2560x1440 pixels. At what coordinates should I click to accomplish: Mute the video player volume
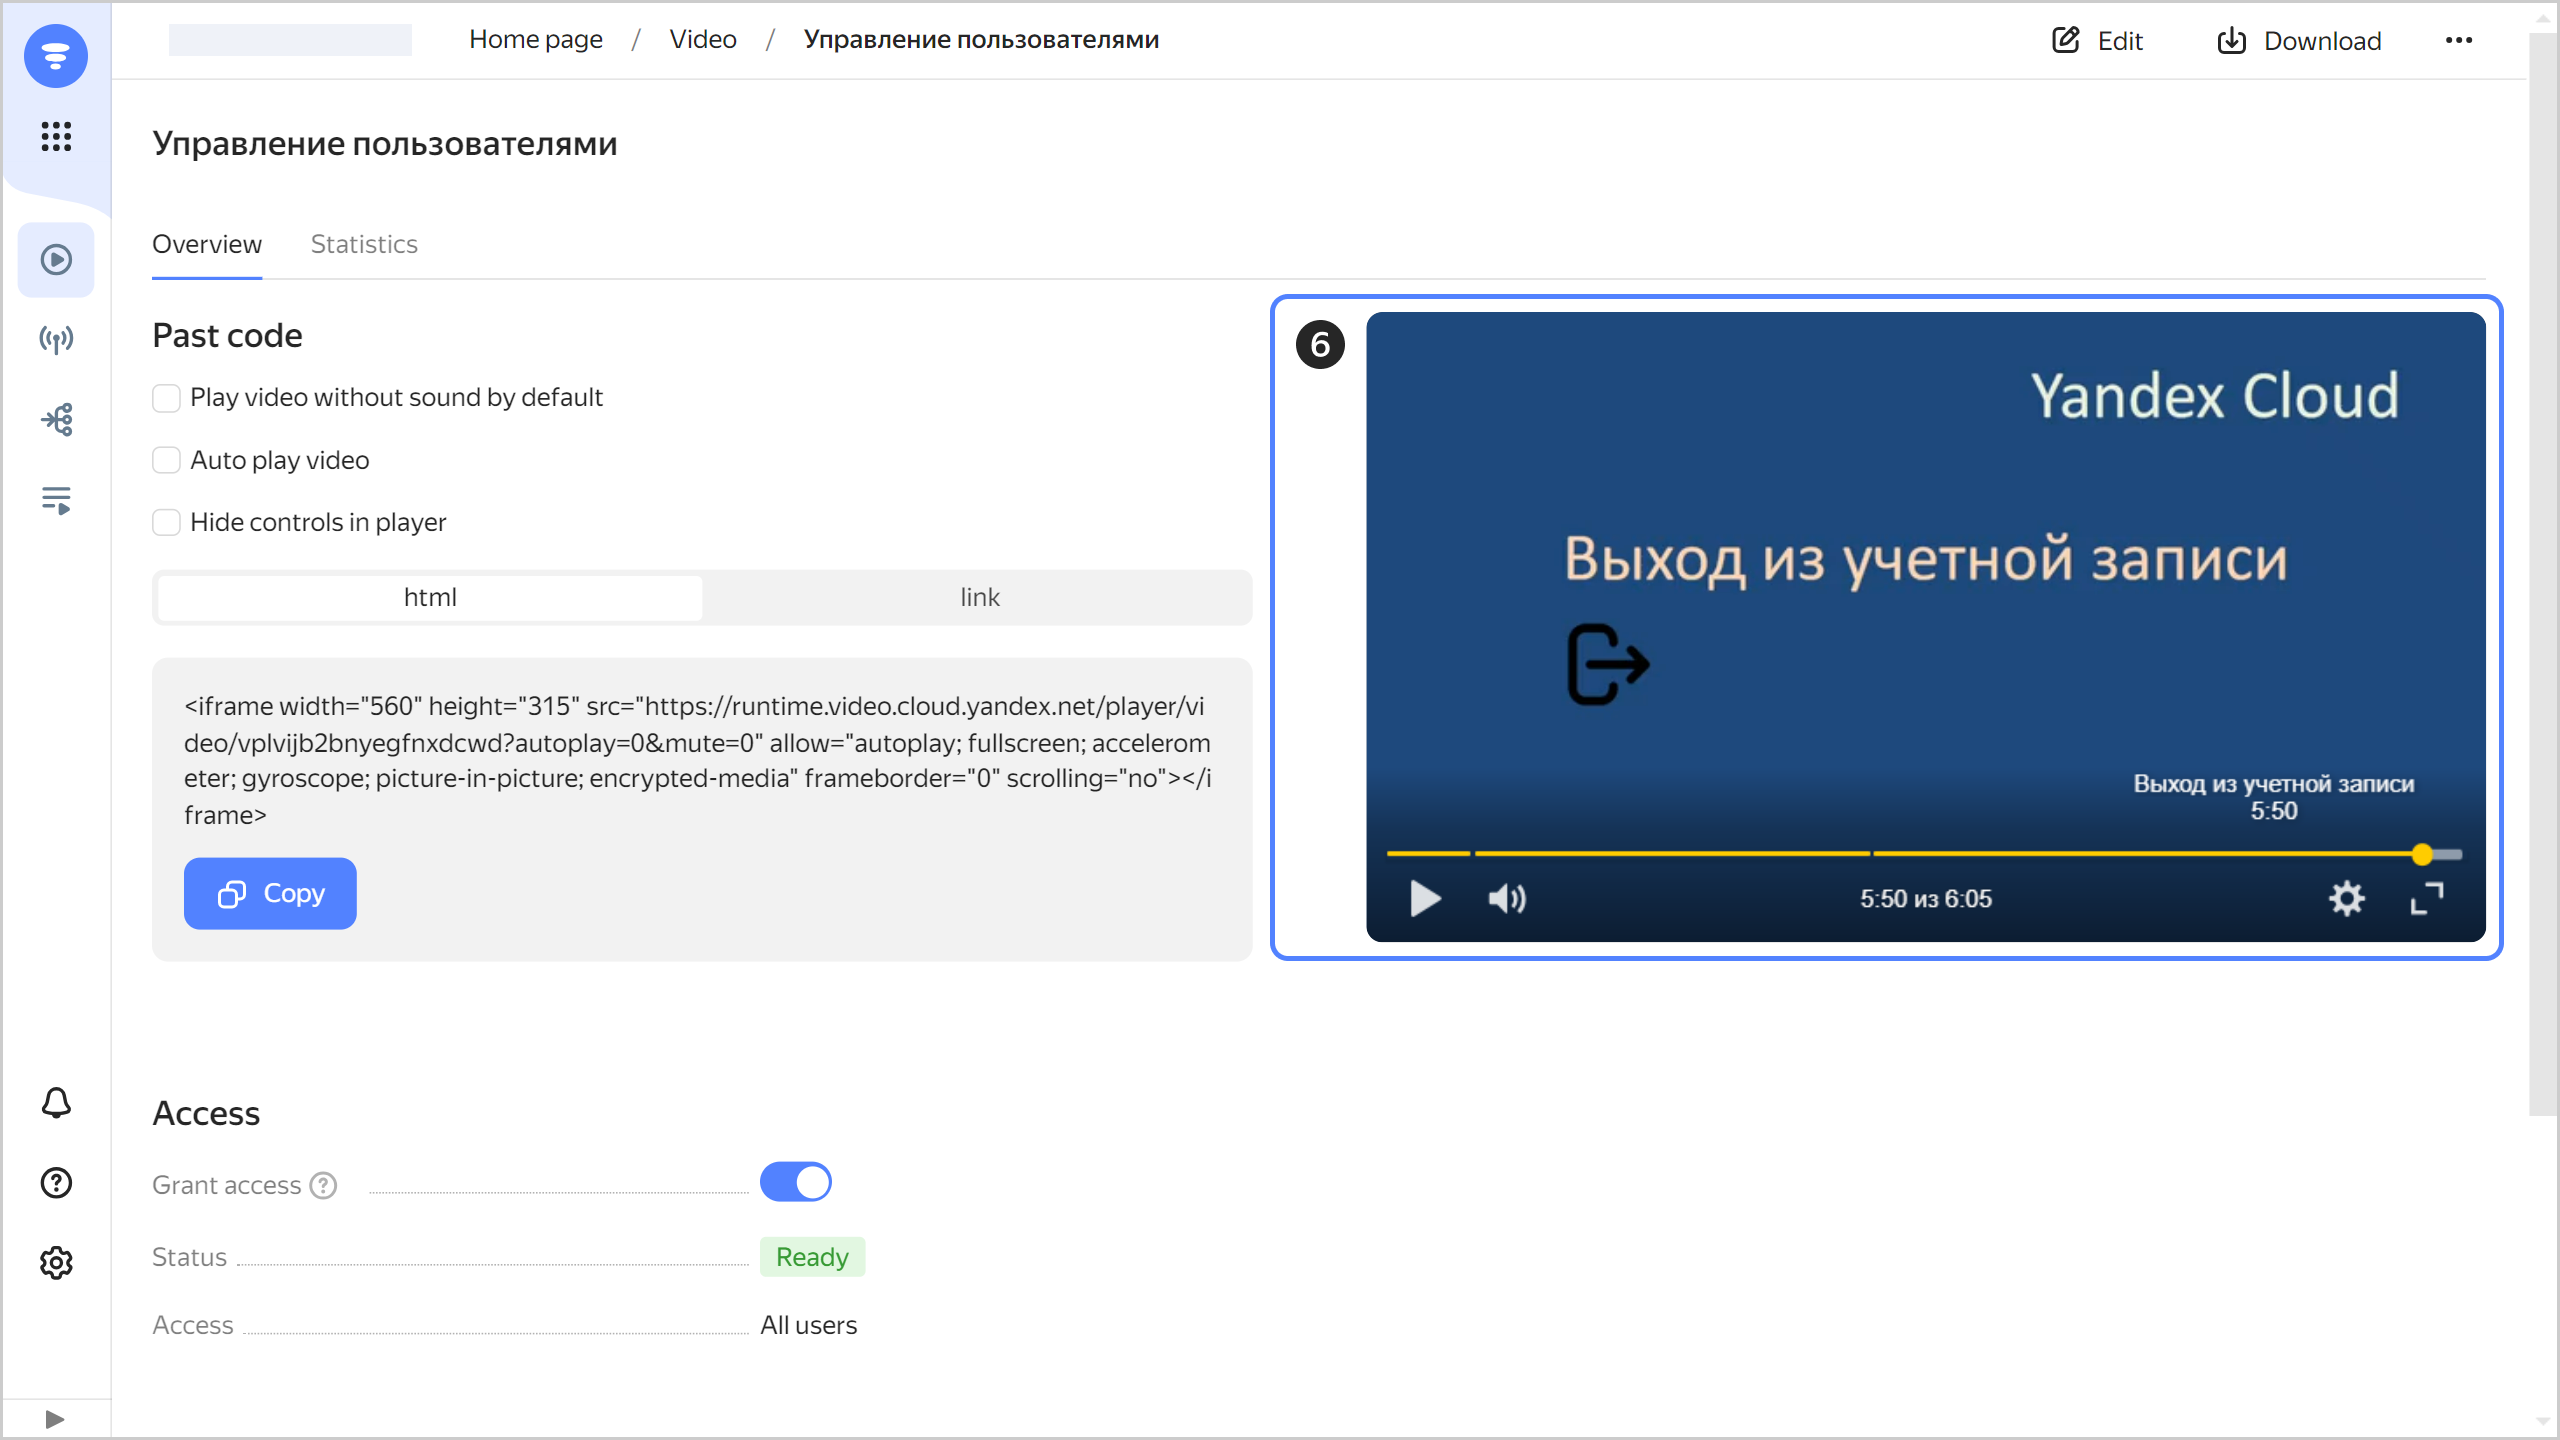click(1507, 898)
